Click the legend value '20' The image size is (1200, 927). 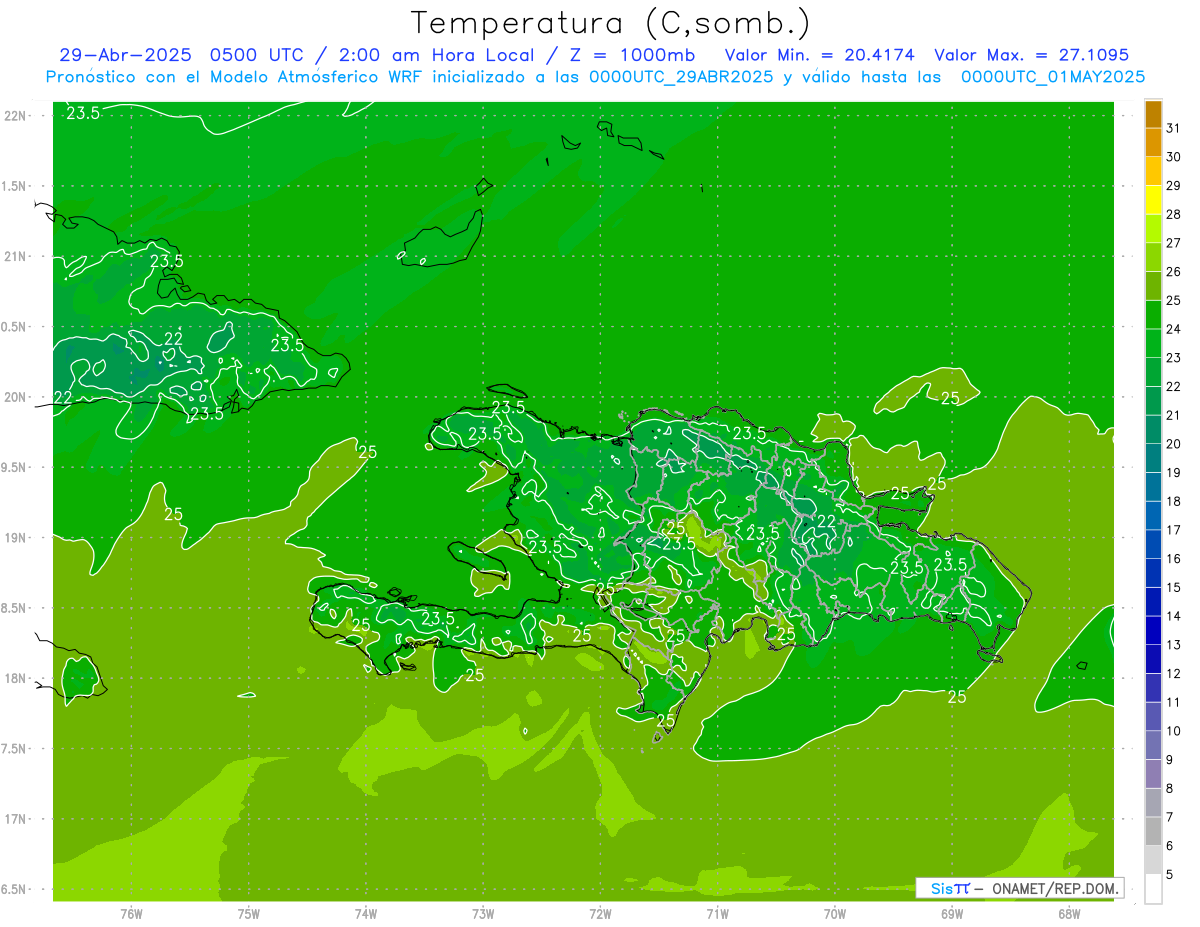[1174, 444]
